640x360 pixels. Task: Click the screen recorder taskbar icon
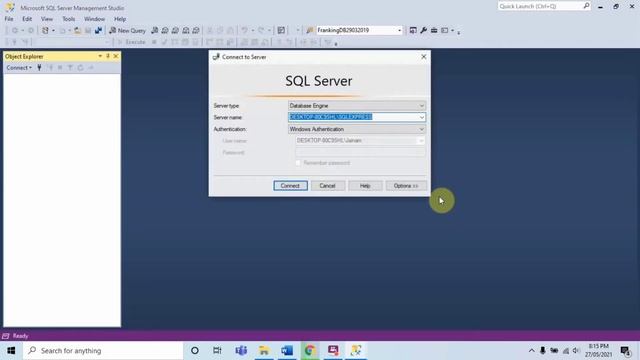(x=333, y=351)
